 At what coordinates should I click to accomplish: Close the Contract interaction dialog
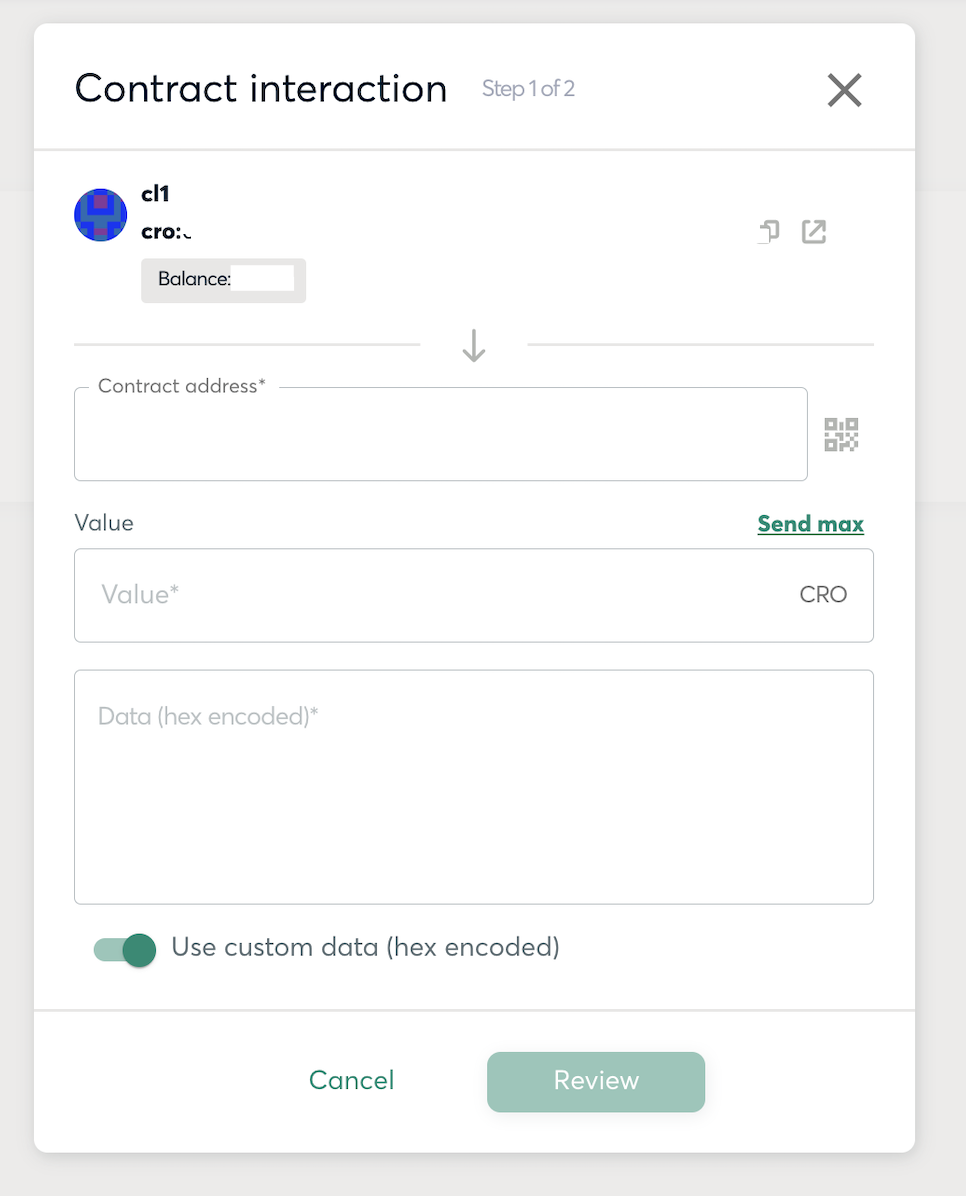[844, 91]
